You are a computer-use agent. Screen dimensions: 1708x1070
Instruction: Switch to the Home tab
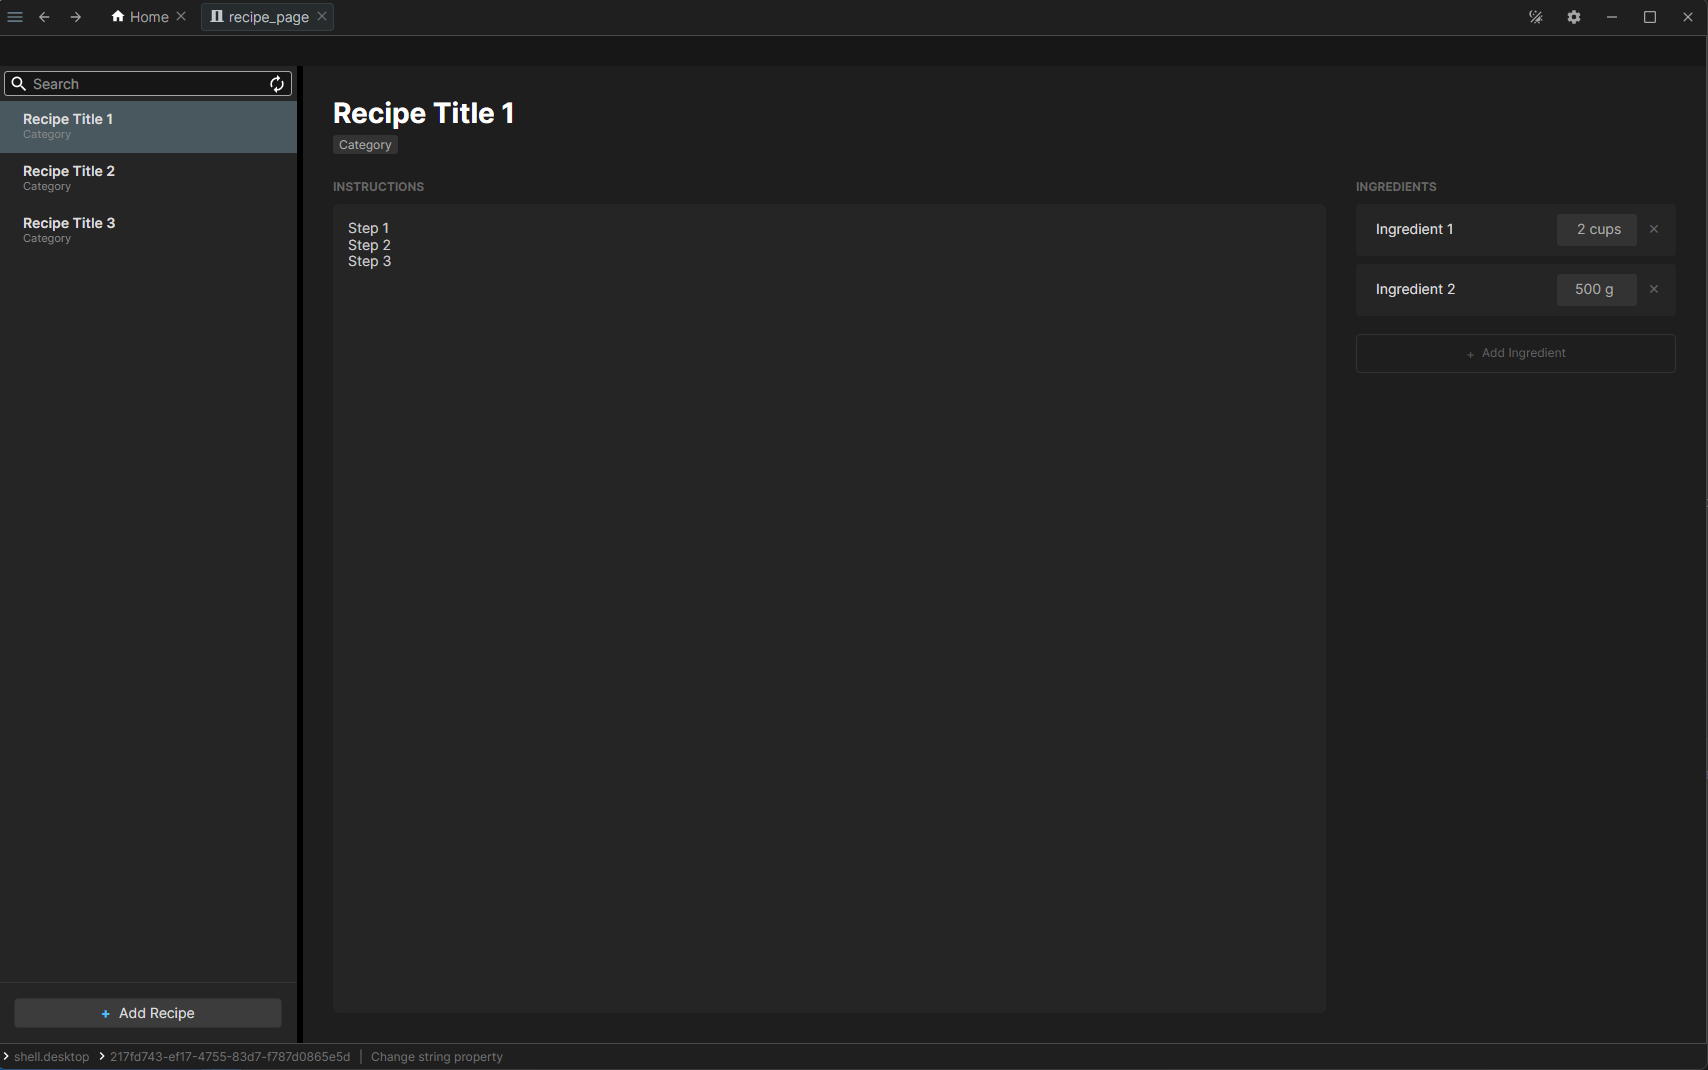point(140,17)
